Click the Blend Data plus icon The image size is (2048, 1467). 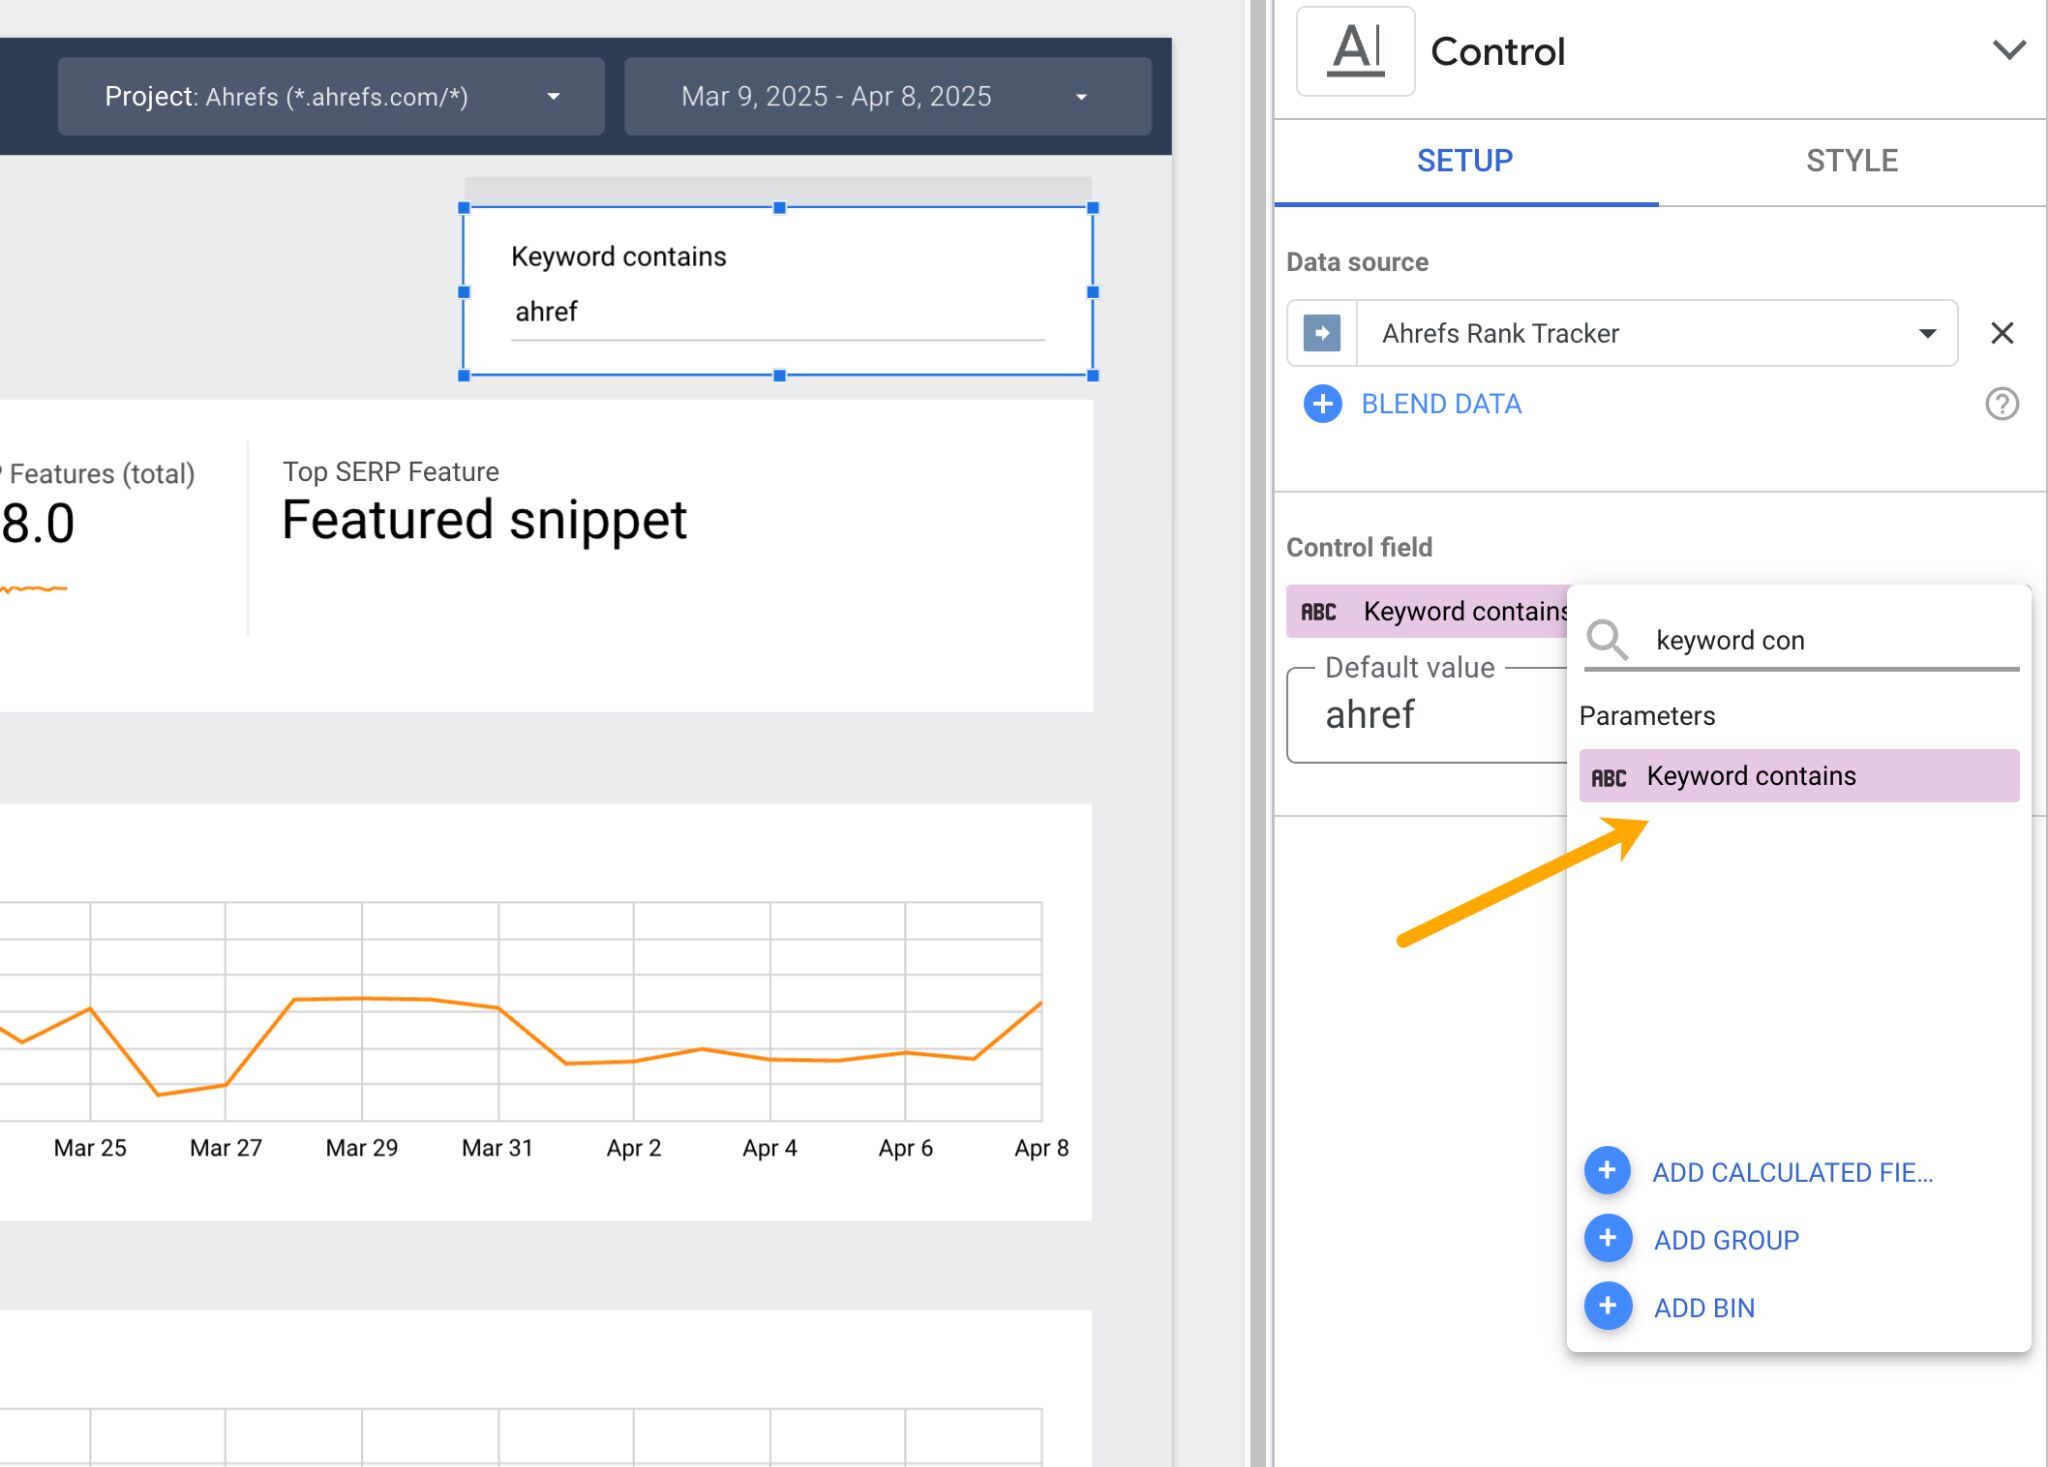pyautogui.click(x=1322, y=404)
